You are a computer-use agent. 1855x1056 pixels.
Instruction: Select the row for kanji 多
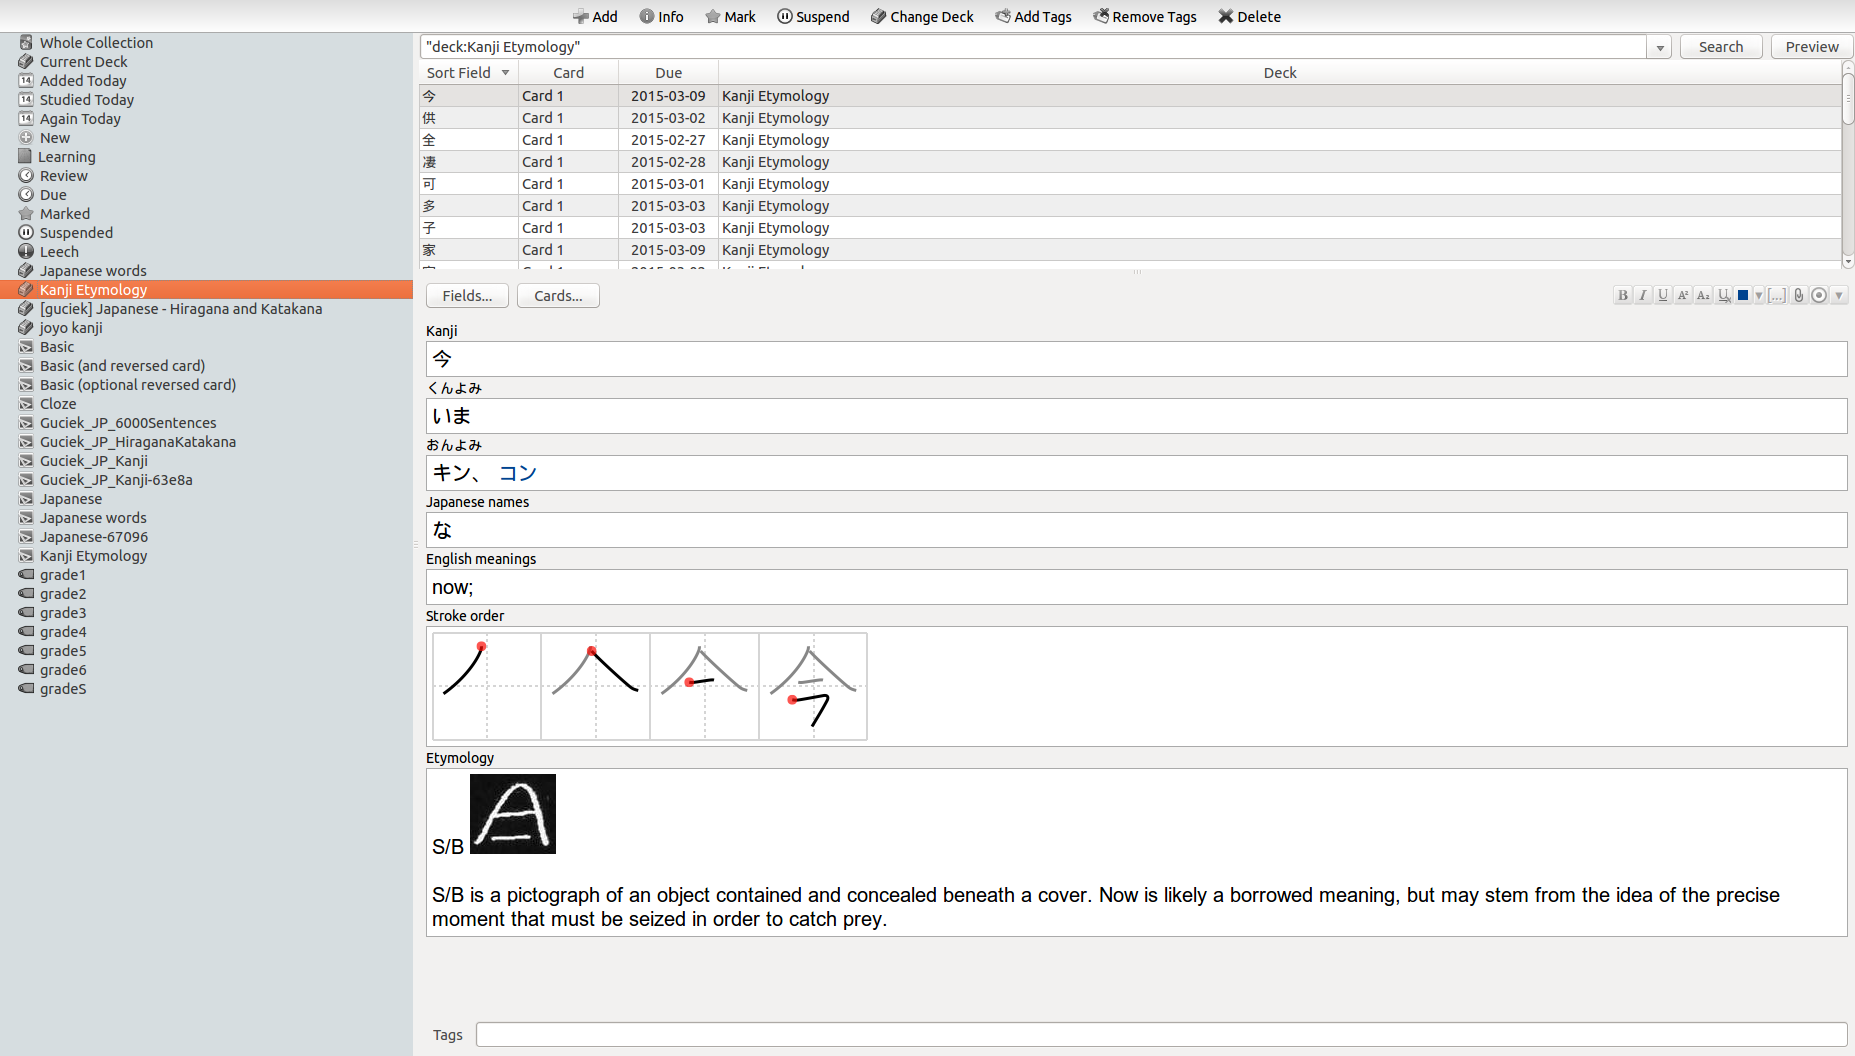click(1130, 206)
